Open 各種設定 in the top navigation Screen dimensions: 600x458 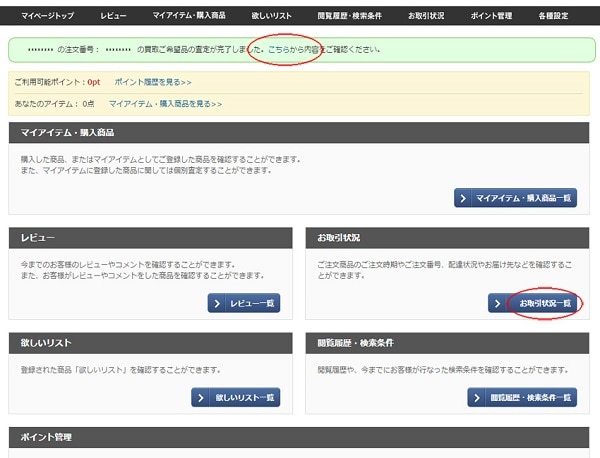click(553, 16)
